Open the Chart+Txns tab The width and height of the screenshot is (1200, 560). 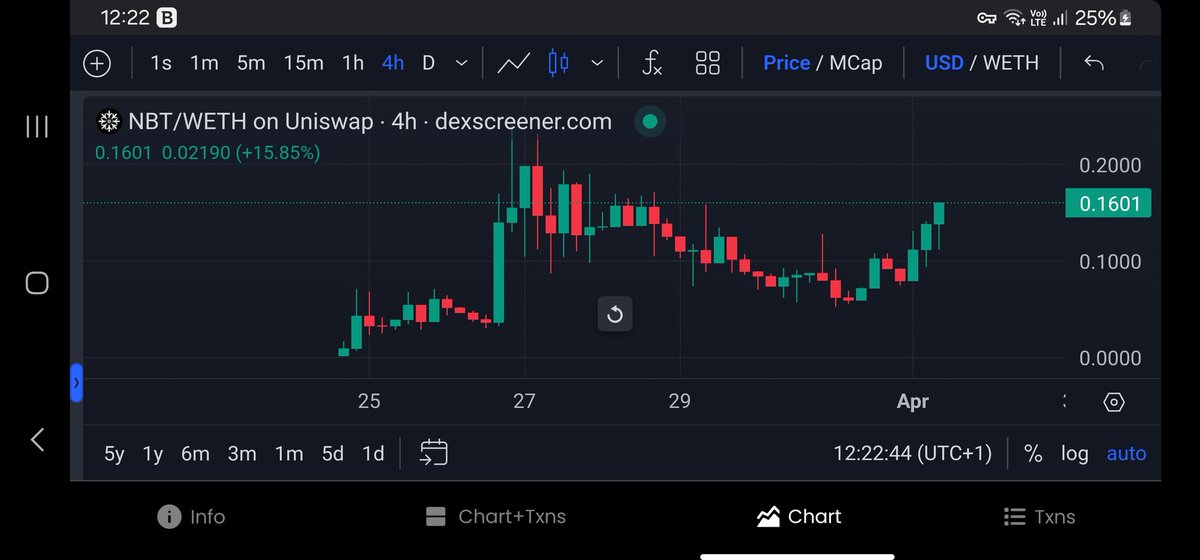click(495, 517)
